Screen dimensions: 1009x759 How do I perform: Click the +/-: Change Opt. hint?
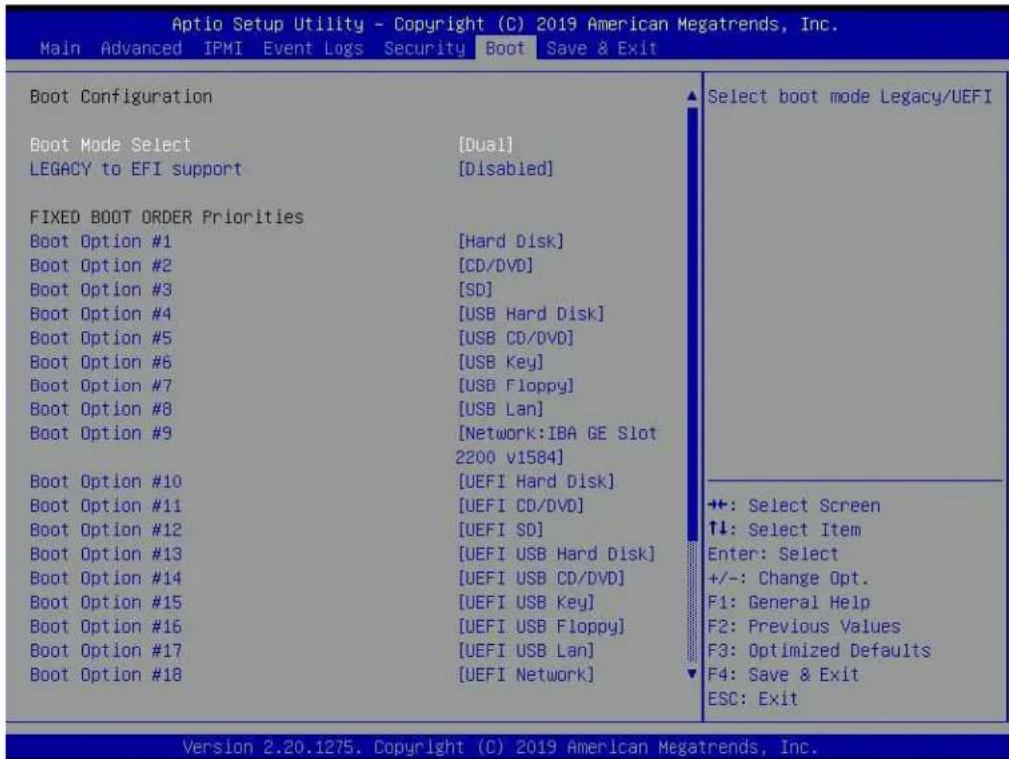pos(788,578)
